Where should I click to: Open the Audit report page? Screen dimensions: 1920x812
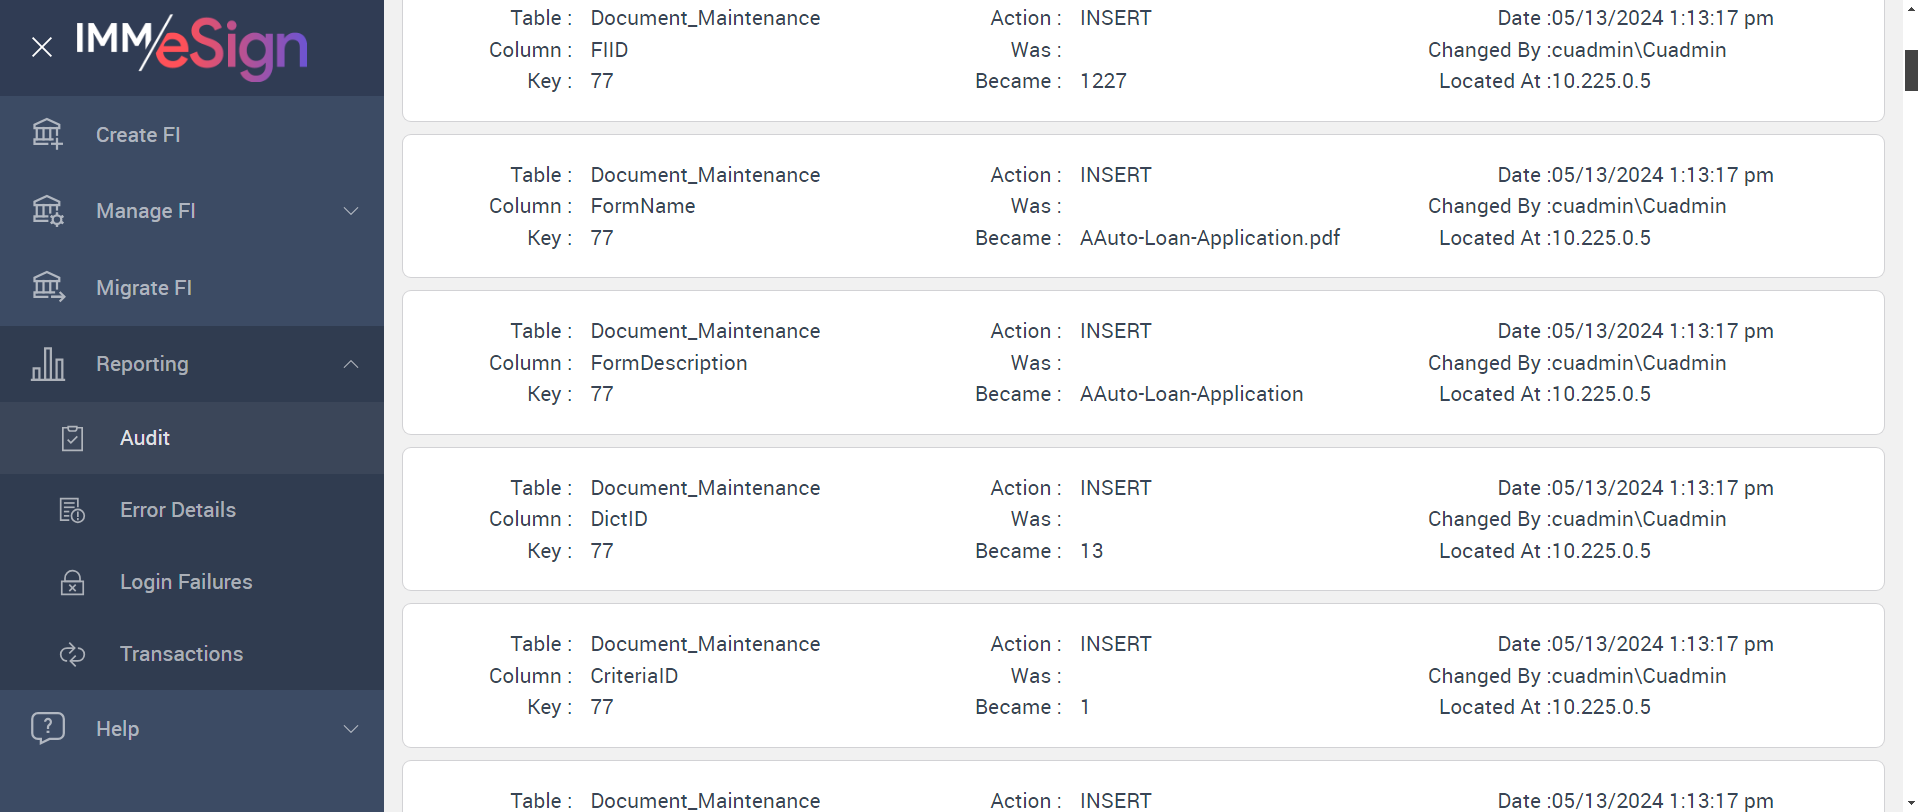coord(145,438)
